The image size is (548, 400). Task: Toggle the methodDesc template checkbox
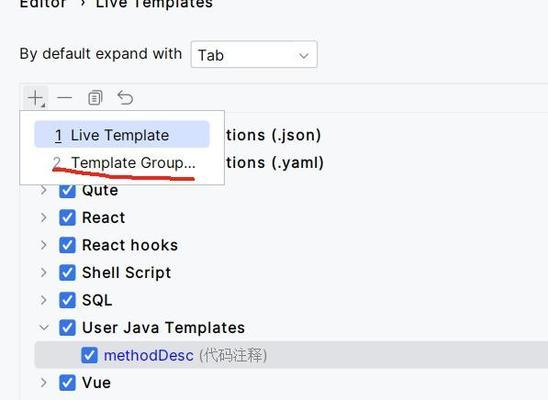pyautogui.click(x=89, y=356)
